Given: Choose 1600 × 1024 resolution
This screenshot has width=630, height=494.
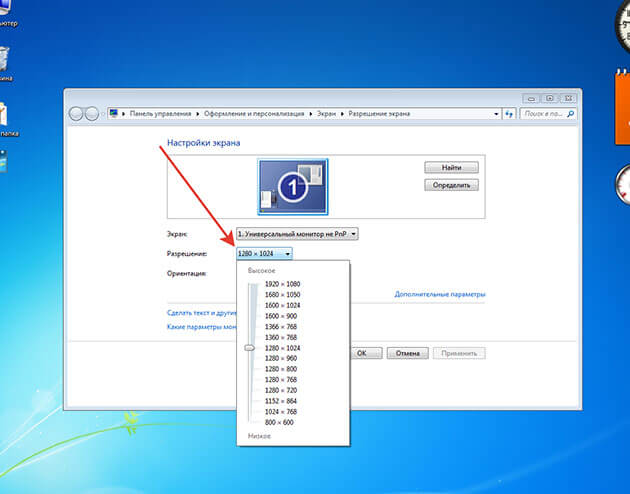Looking at the screenshot, I should pos(282,305).
